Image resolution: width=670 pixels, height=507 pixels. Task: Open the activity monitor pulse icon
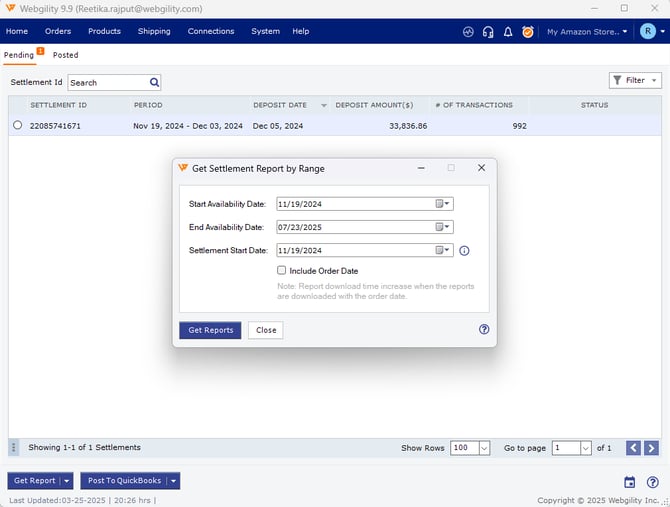(468, 32)
